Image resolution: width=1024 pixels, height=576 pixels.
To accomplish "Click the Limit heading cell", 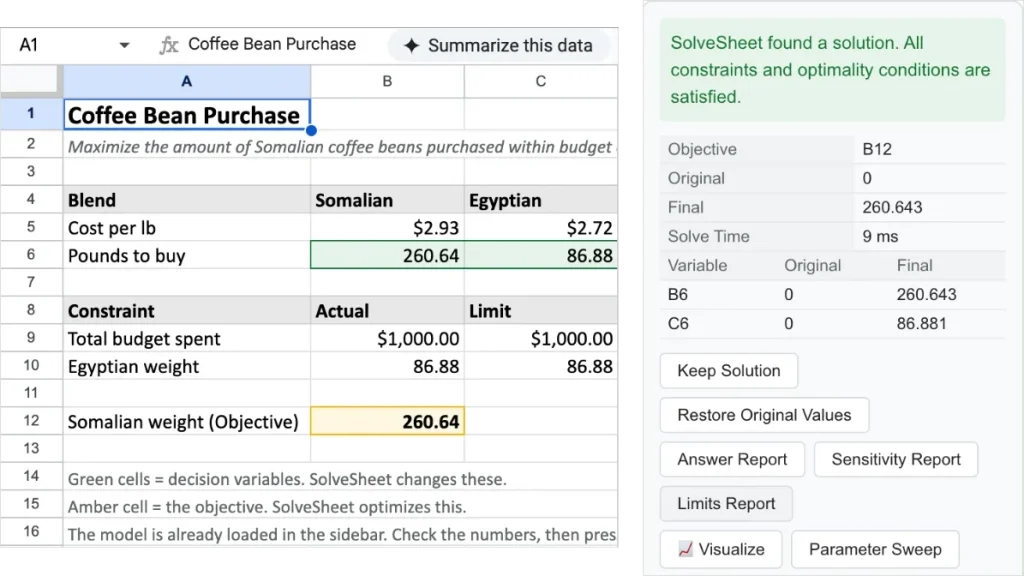I will [x=541, y=311].
